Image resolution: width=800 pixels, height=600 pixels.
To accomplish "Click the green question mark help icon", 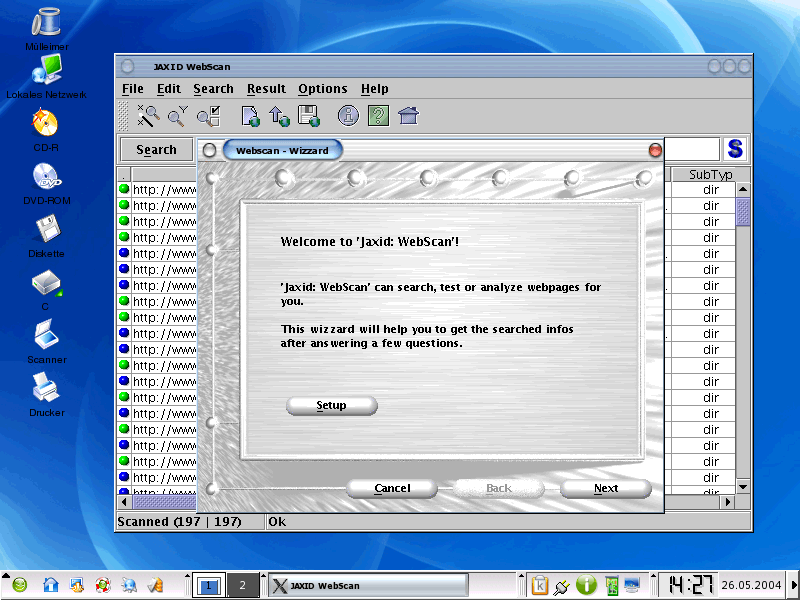I will coord(378,116).
